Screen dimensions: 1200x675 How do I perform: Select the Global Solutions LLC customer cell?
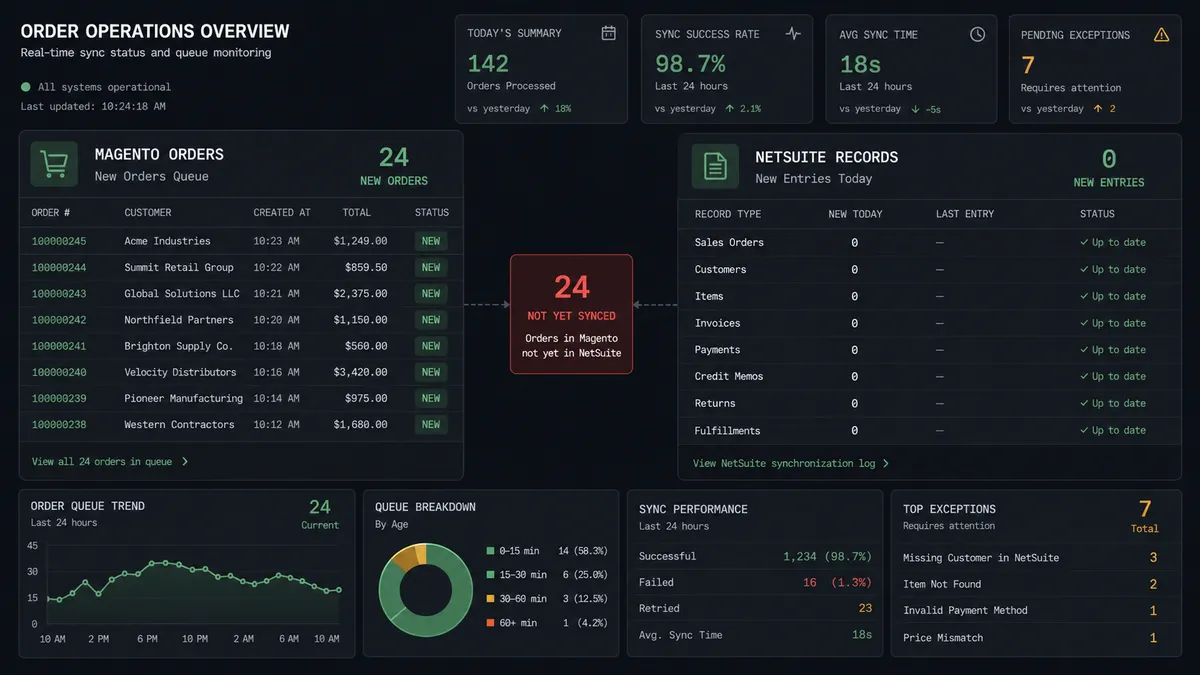pos(182,293)
